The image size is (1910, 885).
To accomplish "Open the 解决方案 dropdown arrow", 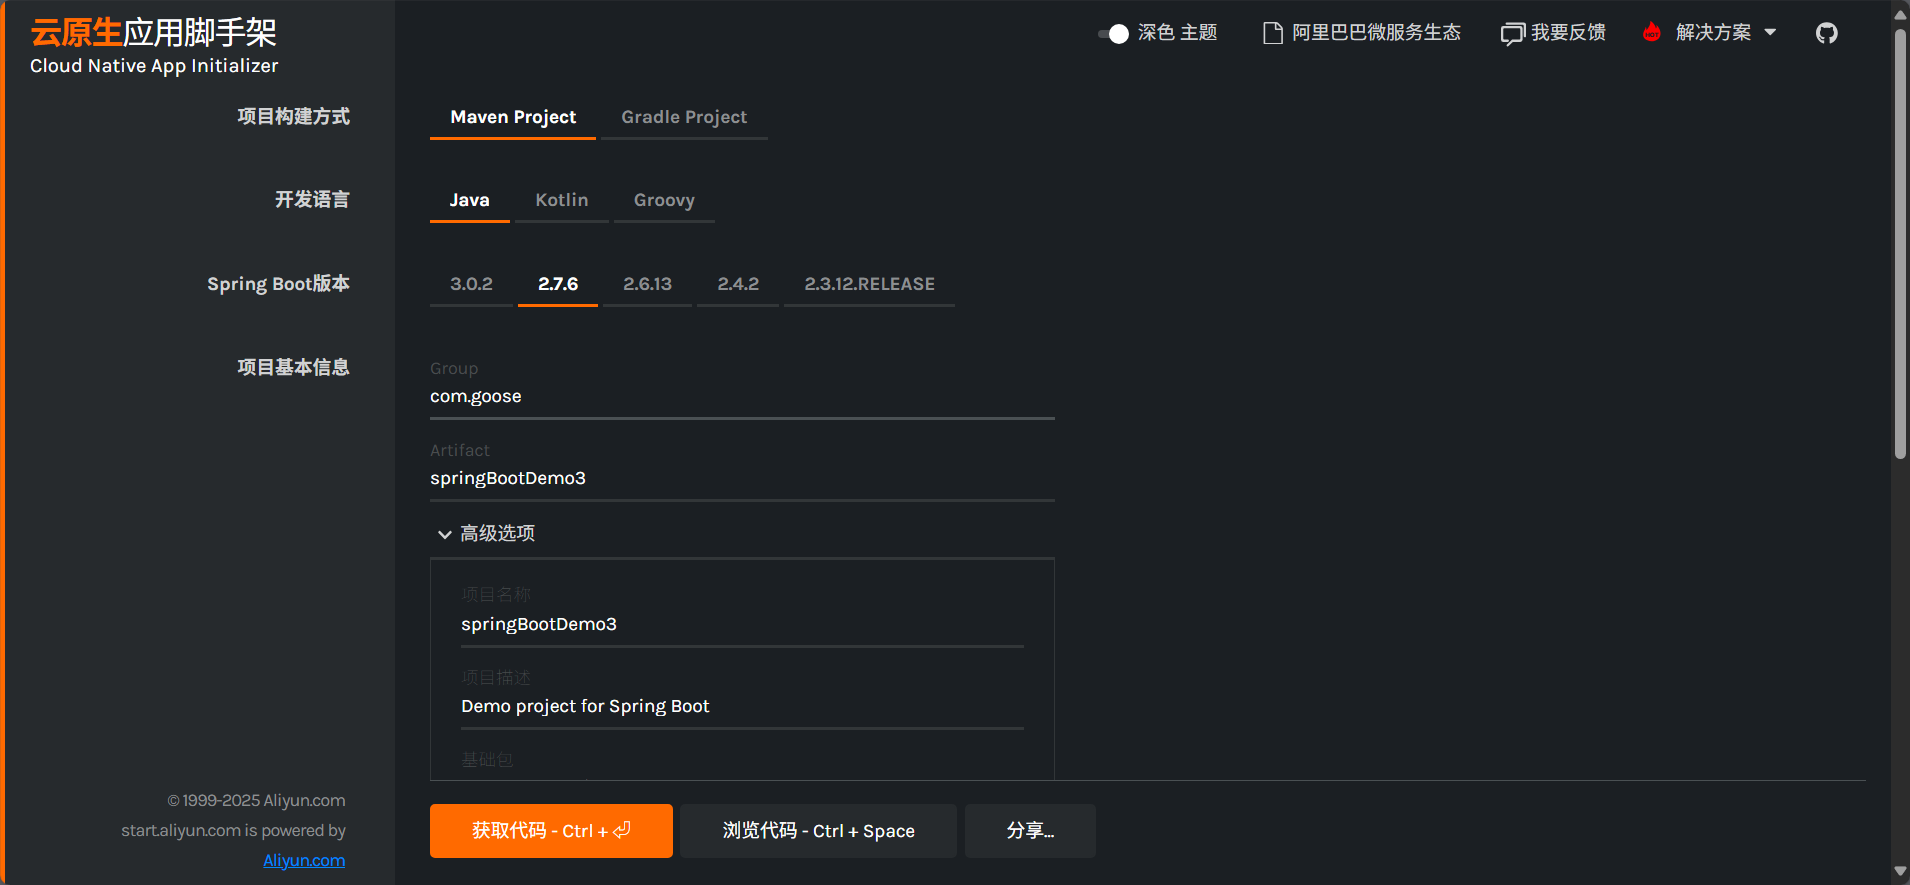I will (x=1770, y=32).
